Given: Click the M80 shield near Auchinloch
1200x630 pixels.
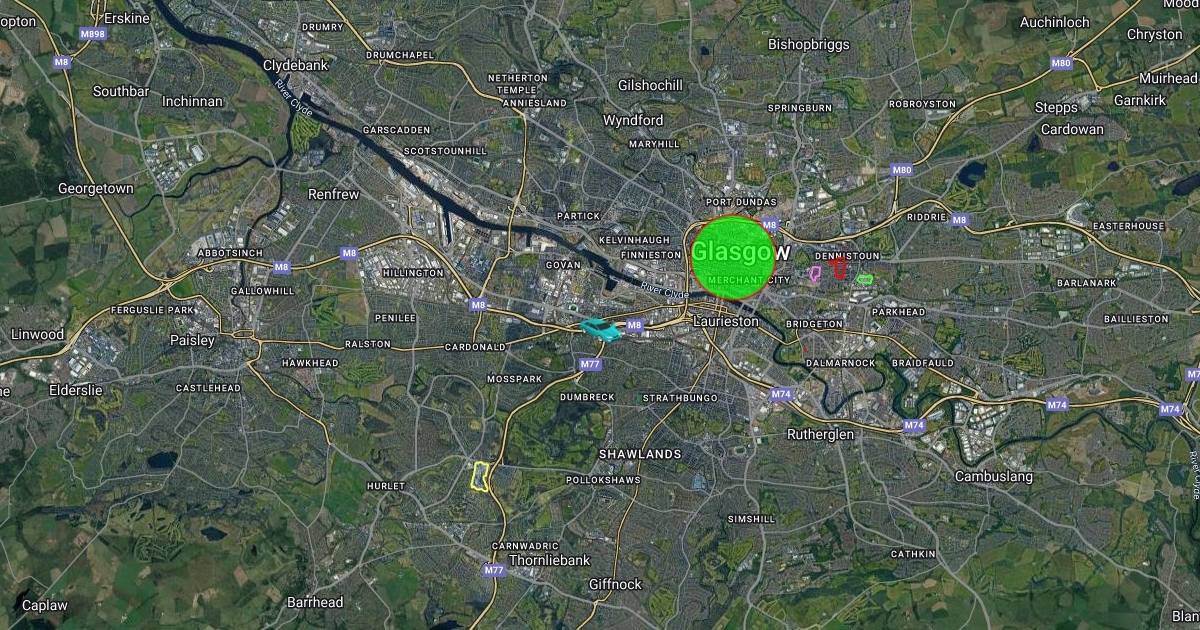Looking at the screenshot, I should [1061, 63].
